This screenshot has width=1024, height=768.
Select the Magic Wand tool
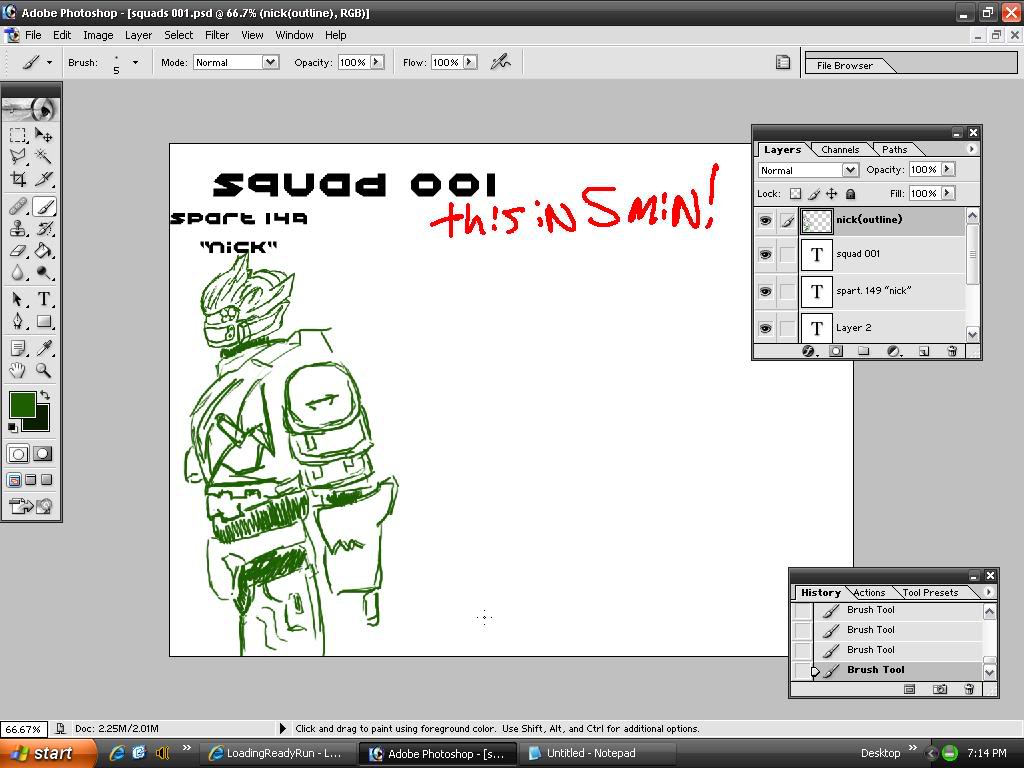click(44, 156)
